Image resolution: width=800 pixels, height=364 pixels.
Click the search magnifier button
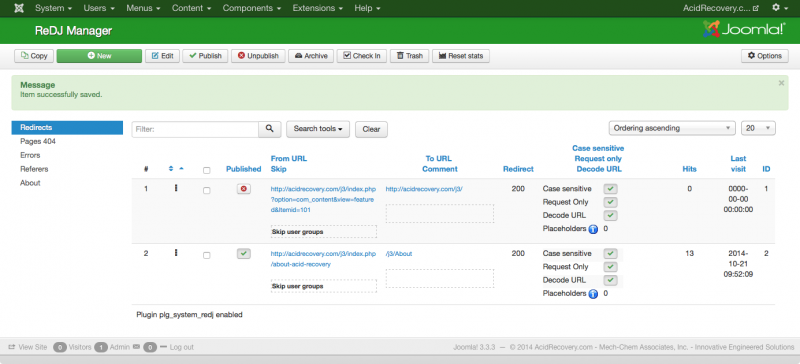click(270, 129)
